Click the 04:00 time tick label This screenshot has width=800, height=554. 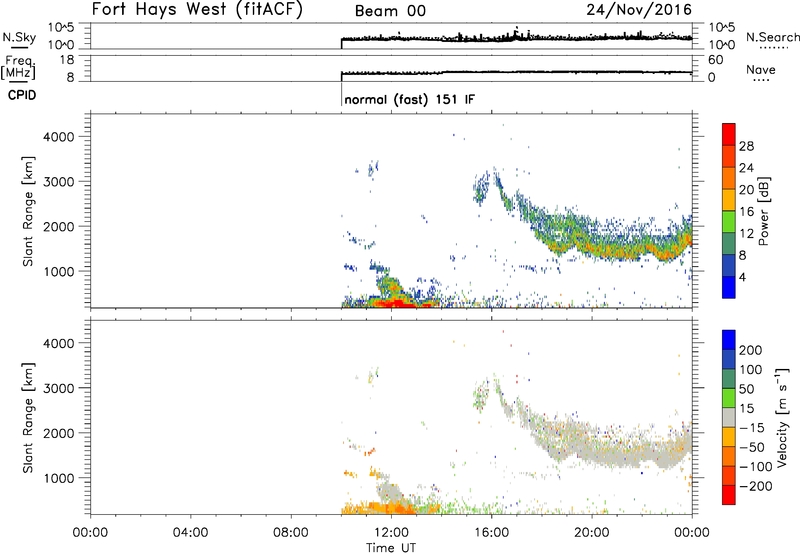tap(190, 533)
